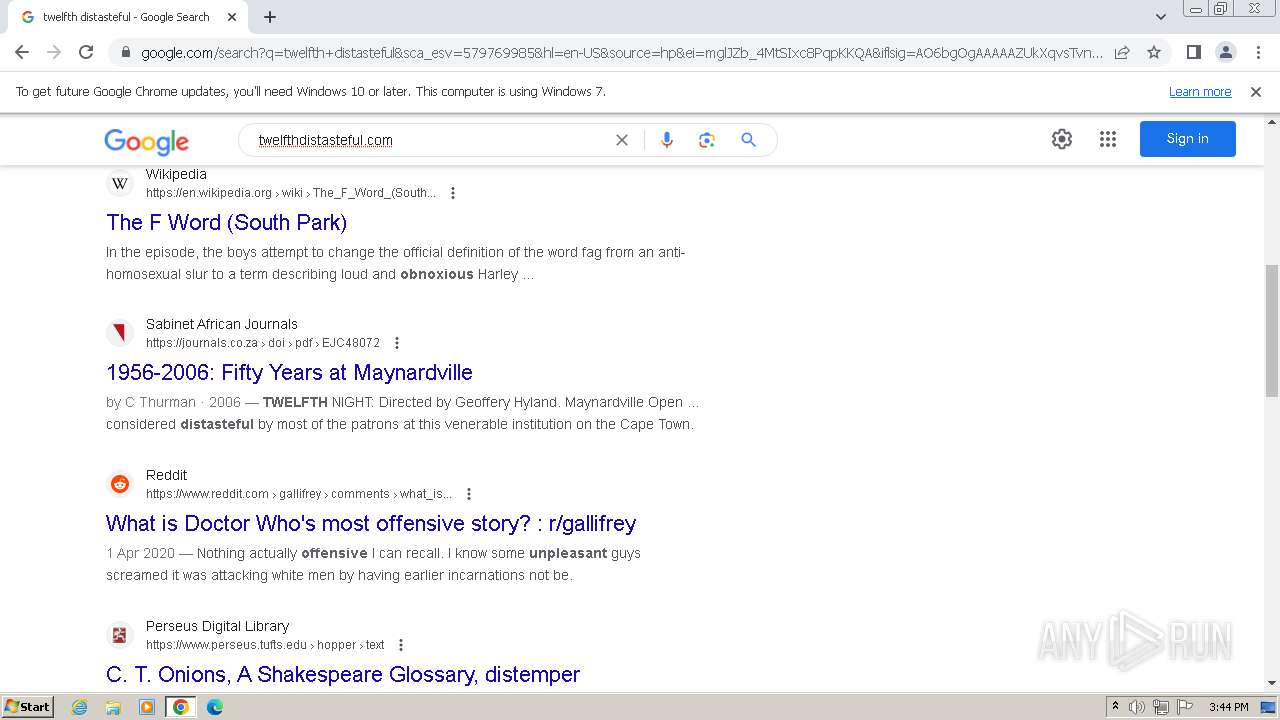
Task: Open the Start menu
Action: click(28, 707)
